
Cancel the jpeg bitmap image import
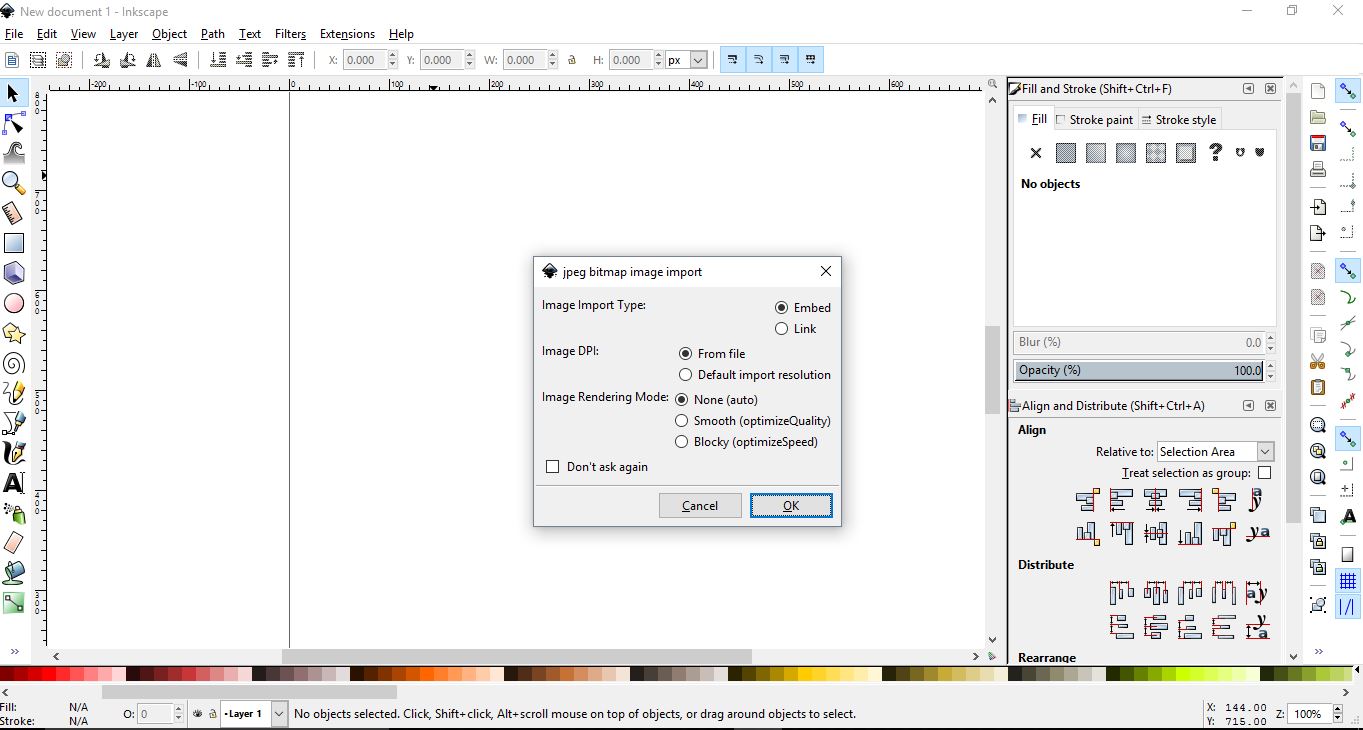tap(700, 506)
